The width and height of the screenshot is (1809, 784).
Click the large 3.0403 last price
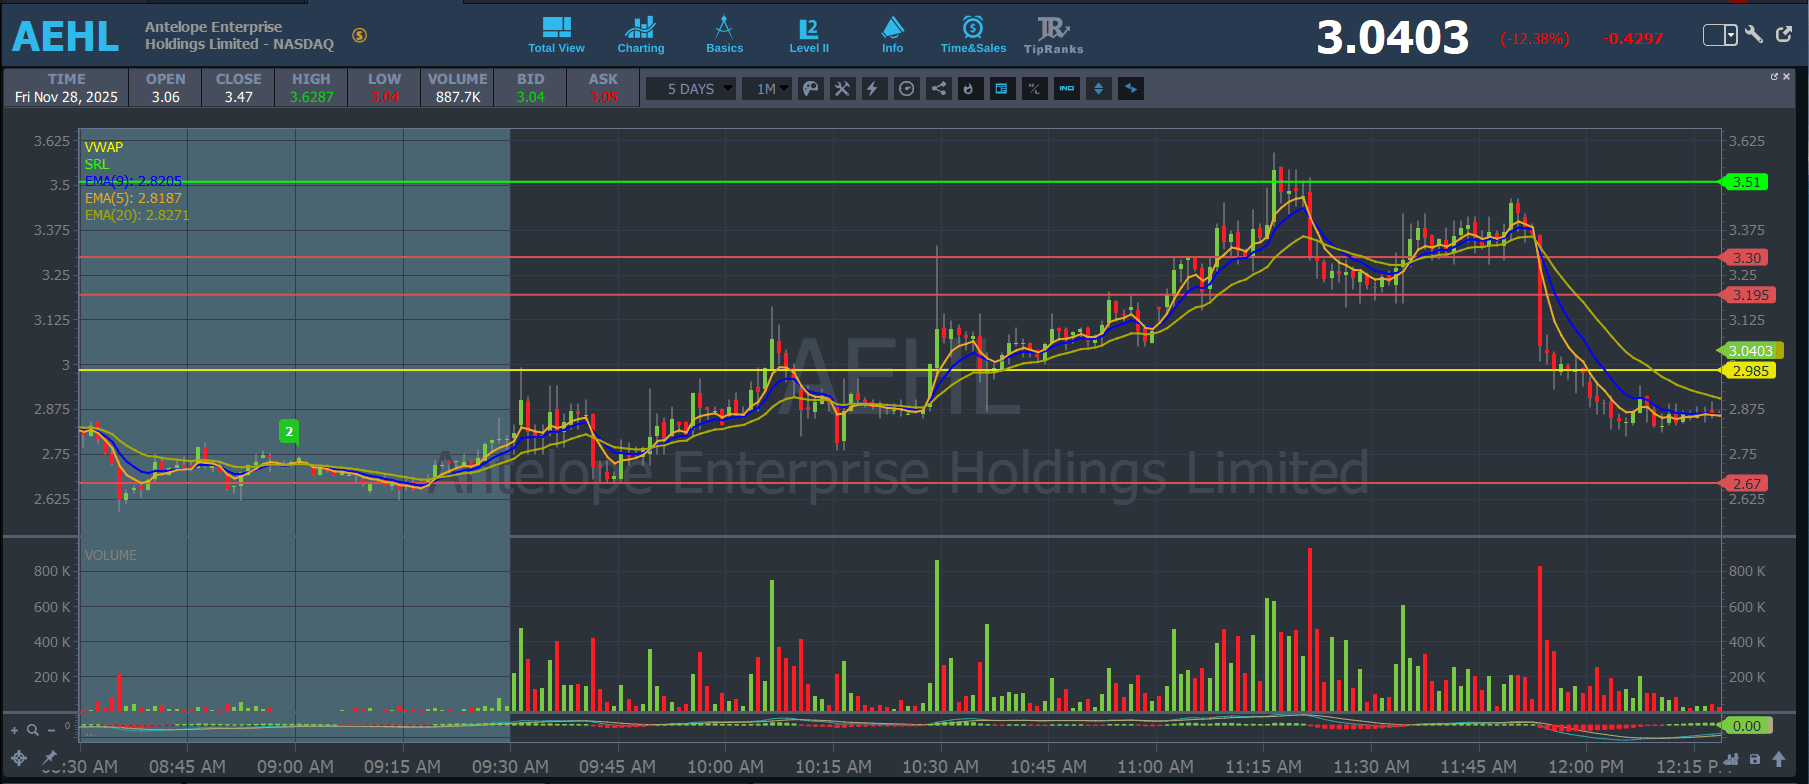point(1393,38)
